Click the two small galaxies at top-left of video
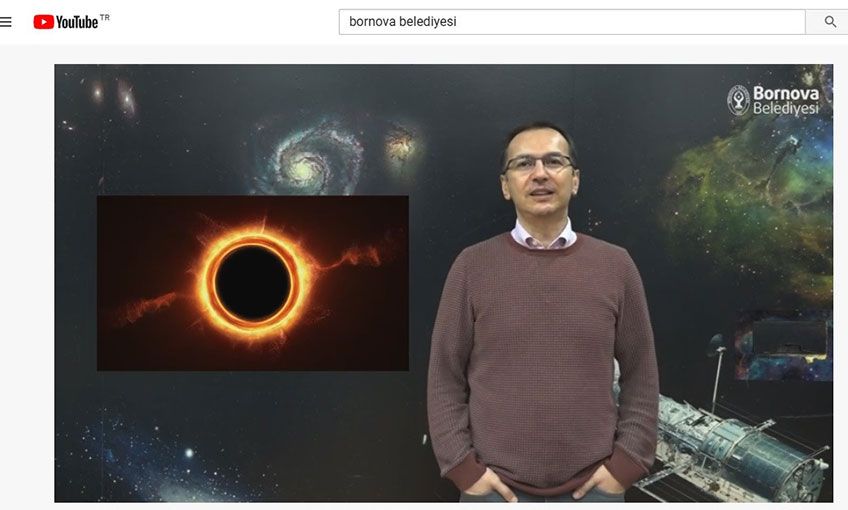The image size is (848, 510). click(112, 96)
